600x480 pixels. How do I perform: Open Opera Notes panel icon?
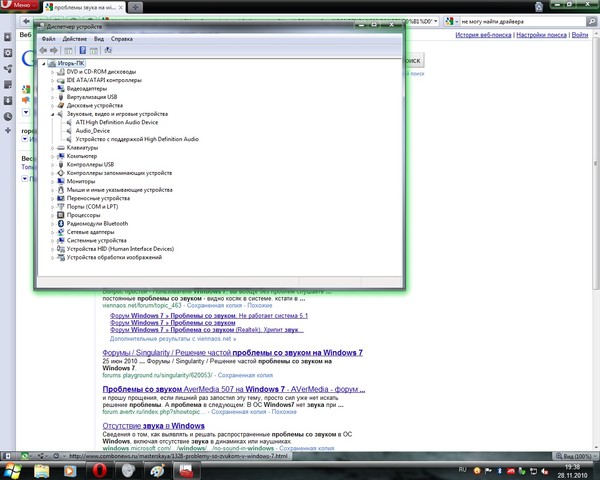point(8,85)
